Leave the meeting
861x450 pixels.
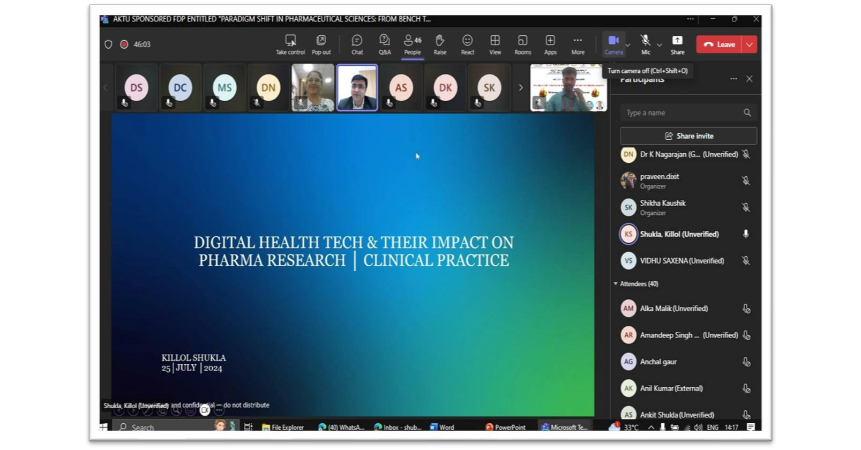(x=718, y=44)
